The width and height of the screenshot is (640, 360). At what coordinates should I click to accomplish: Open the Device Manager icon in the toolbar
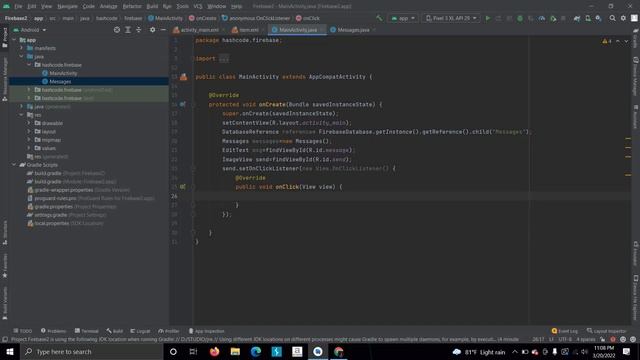pyautogui.click(x=588, y=18)
